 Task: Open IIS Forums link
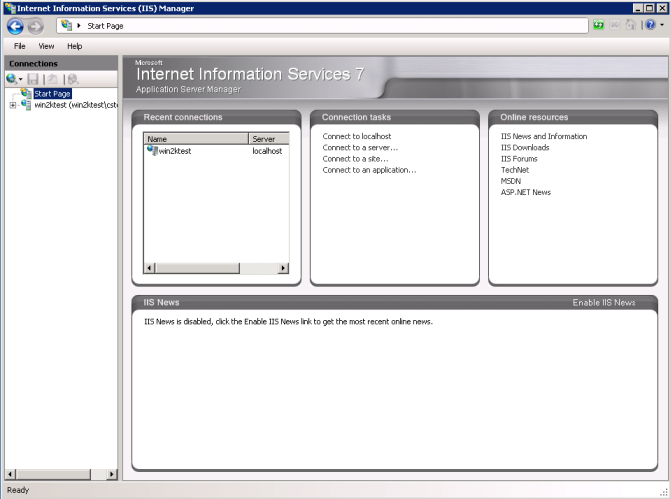click(519, 159)
